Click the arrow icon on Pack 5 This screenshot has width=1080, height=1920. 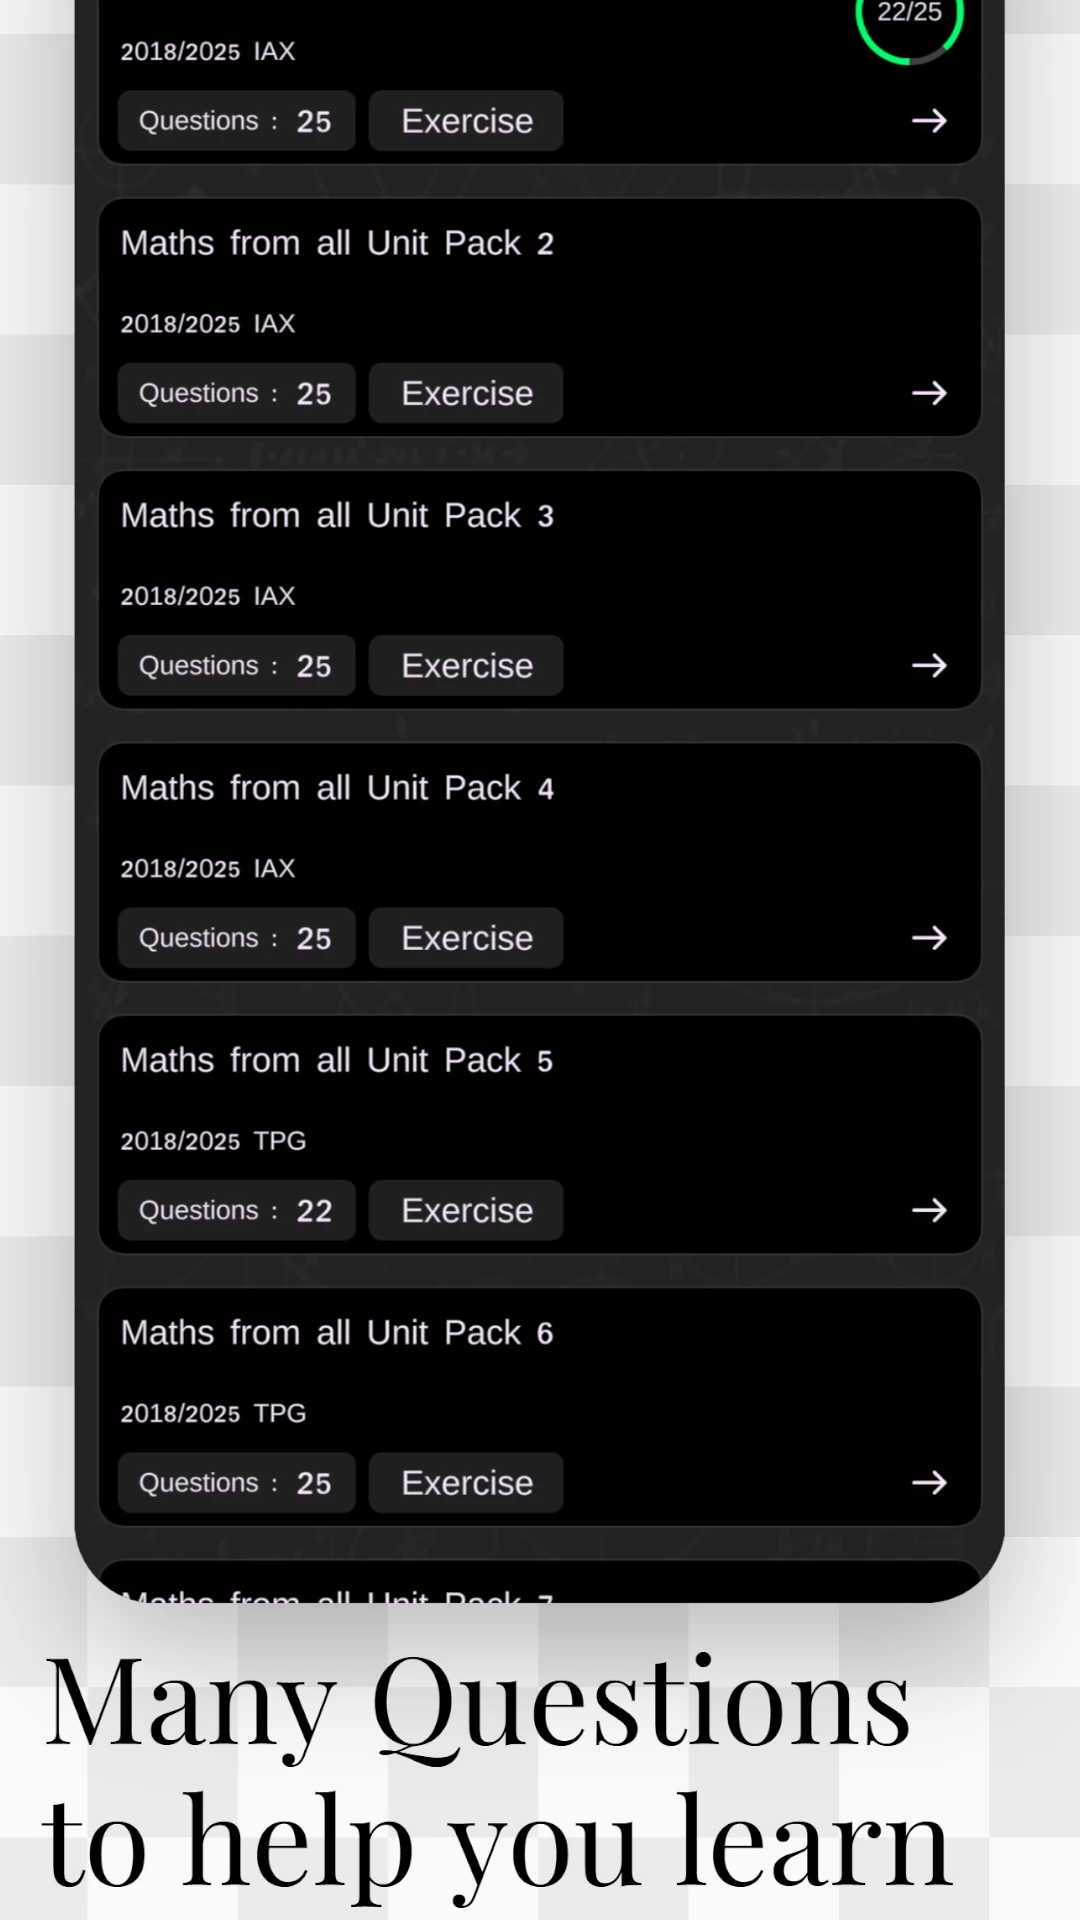[929, 1210]
